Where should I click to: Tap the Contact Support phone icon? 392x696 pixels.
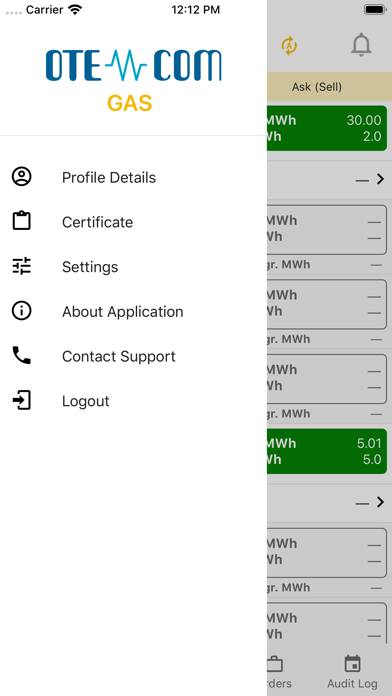pyautogui.click(x=21, y=356)
